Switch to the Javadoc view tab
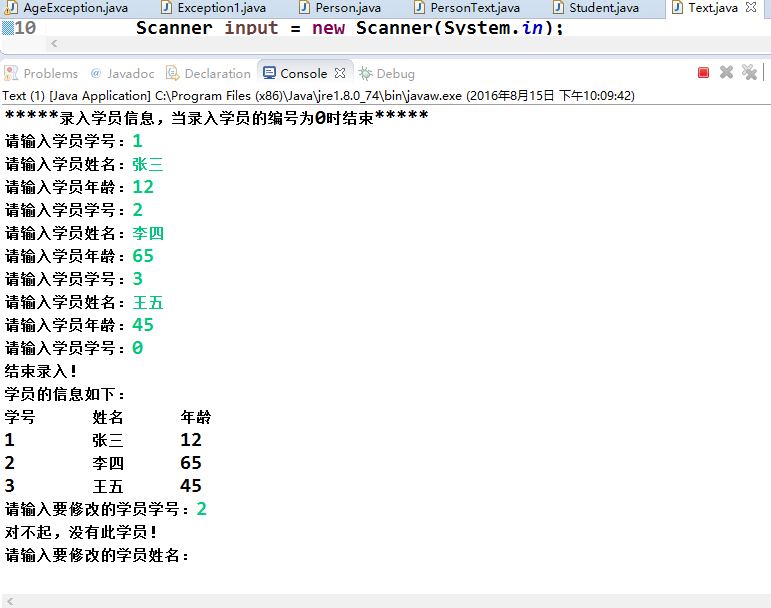This screenshot has height=608, width=771. tap(123, 74)
